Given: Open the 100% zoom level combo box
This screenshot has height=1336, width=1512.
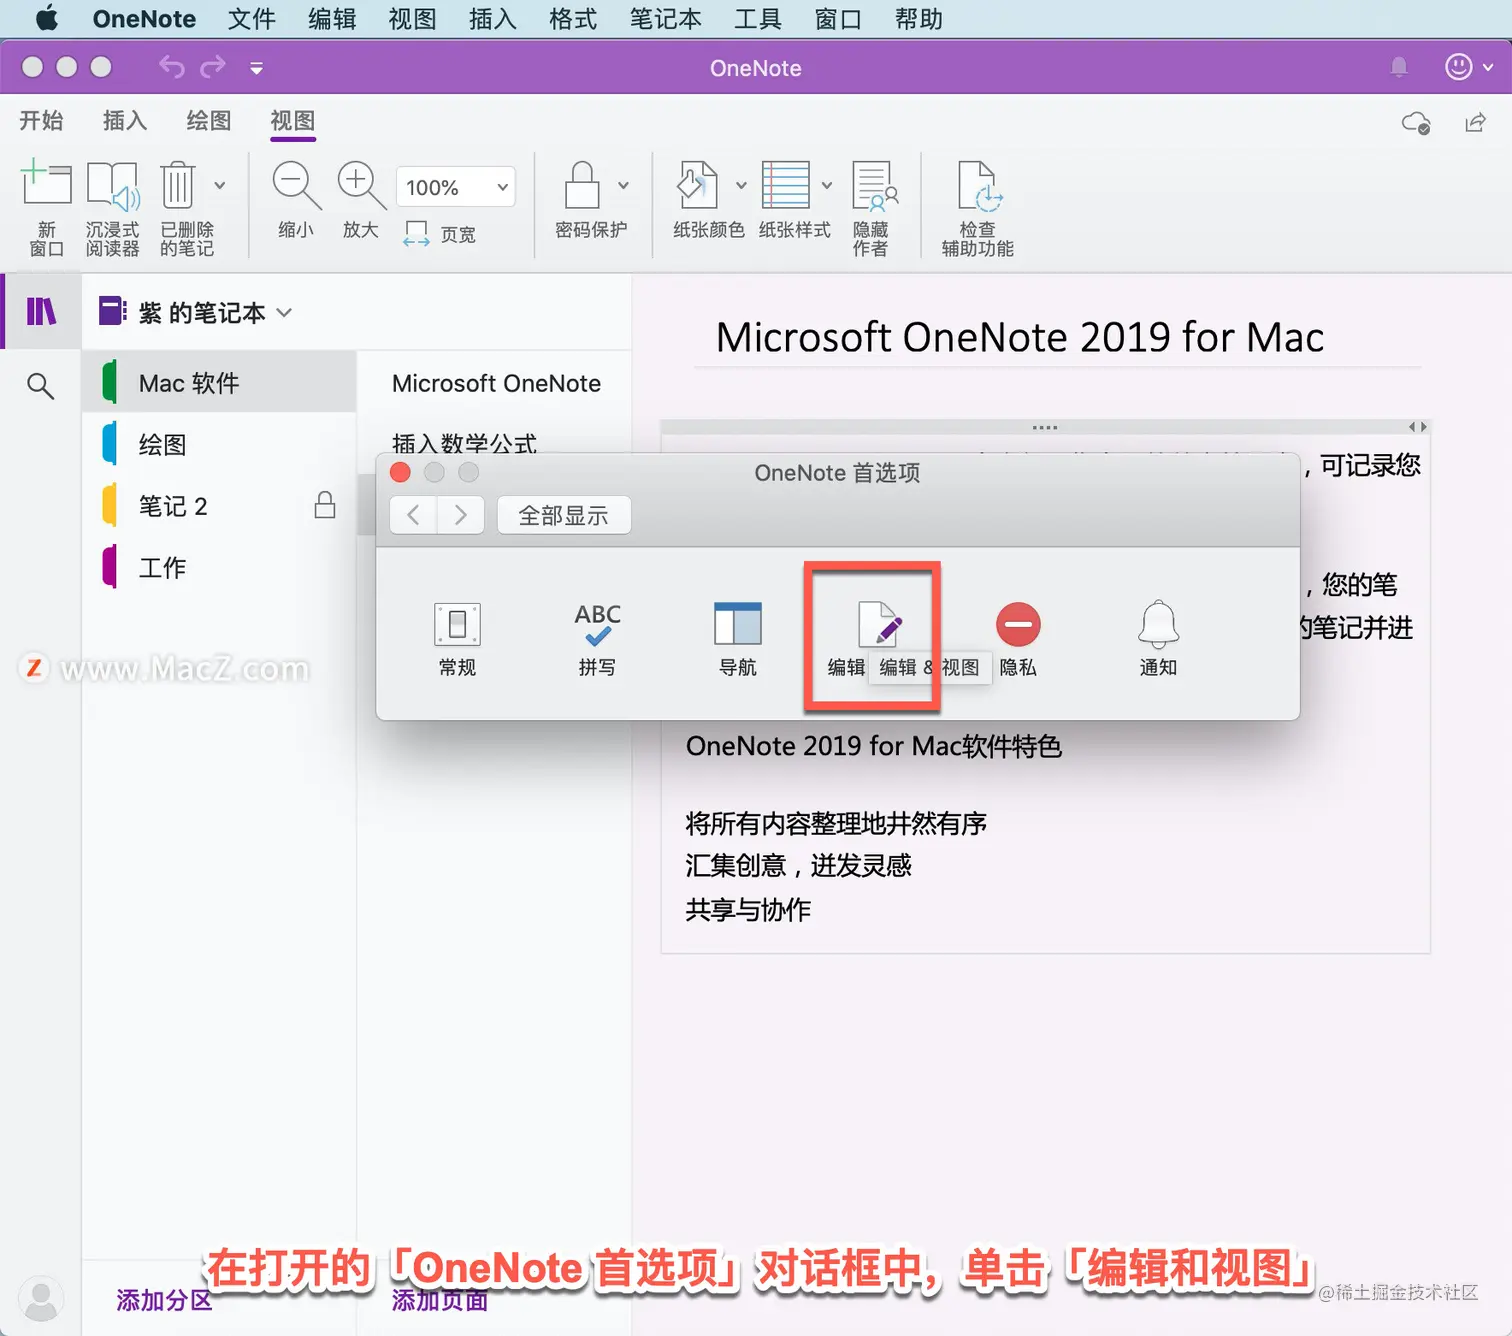Looking at the screenshot, I should tap(456, 187).
